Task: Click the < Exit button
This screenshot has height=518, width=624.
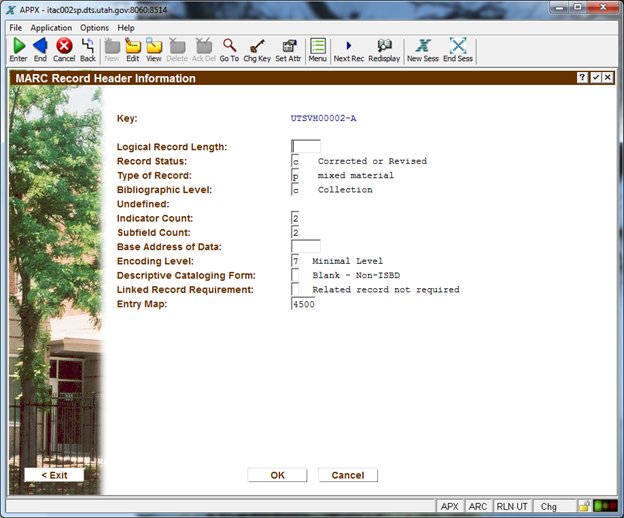Action: coord(54,475)
